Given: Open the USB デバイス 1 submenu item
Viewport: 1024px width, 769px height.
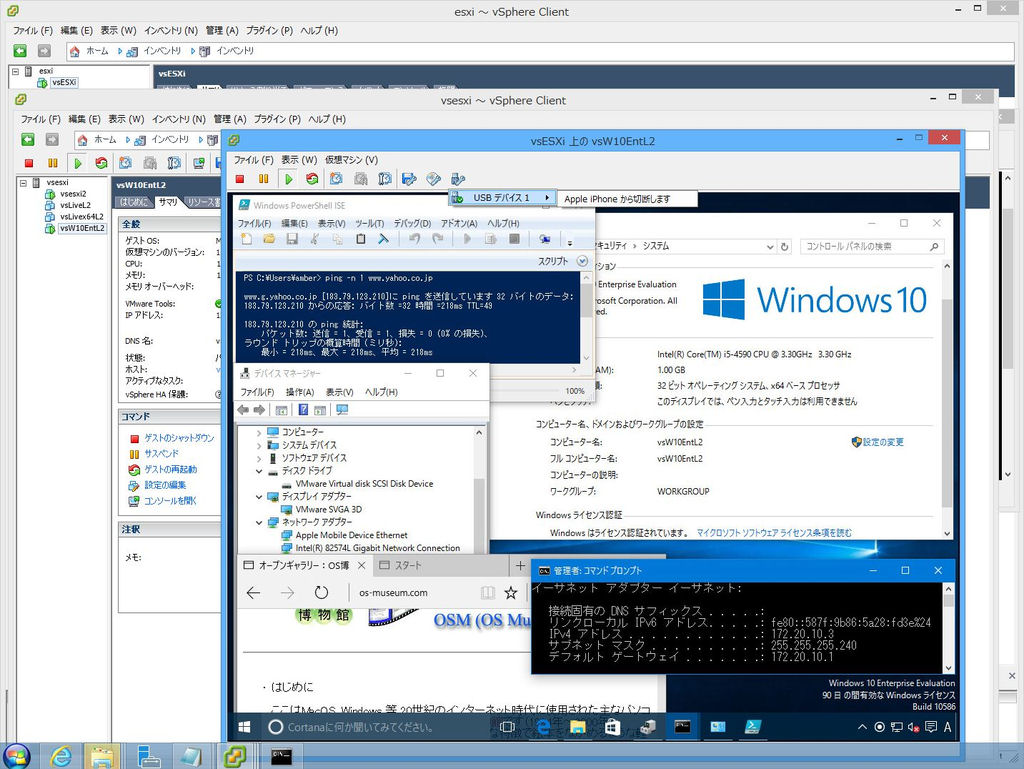Looking at the screenshot, I should [502, 198].
